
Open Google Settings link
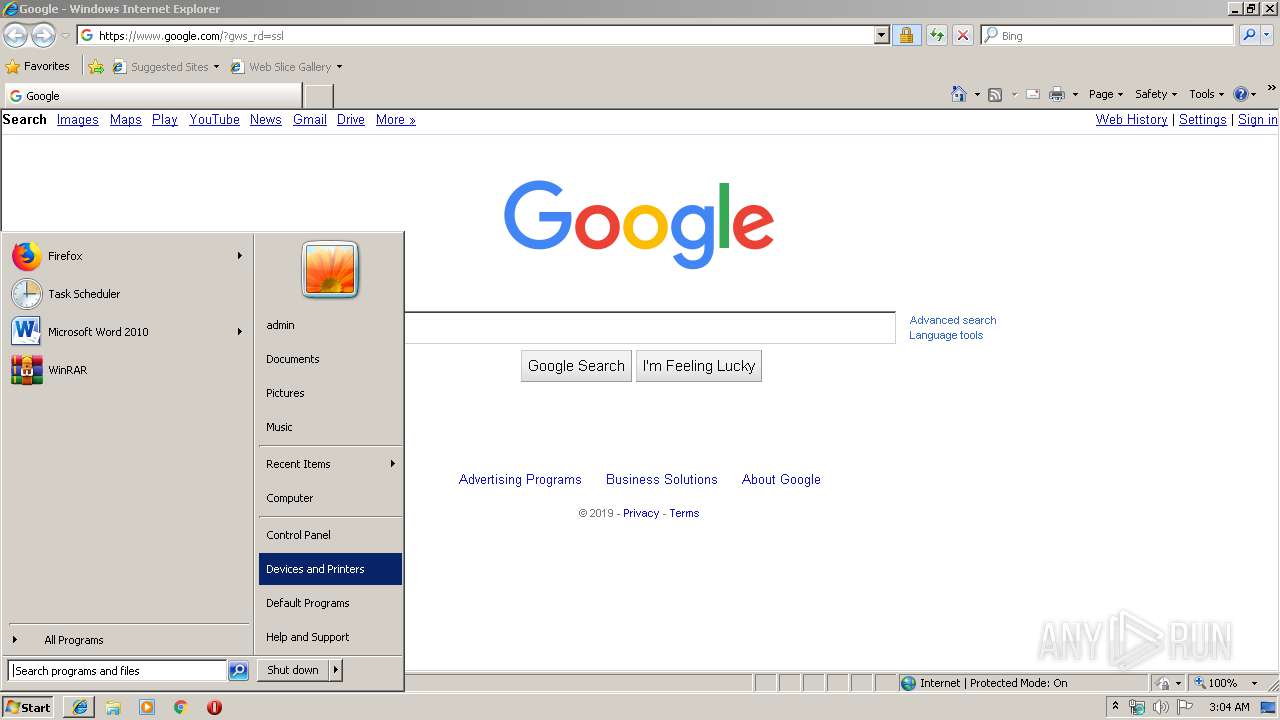[1203, 119]
